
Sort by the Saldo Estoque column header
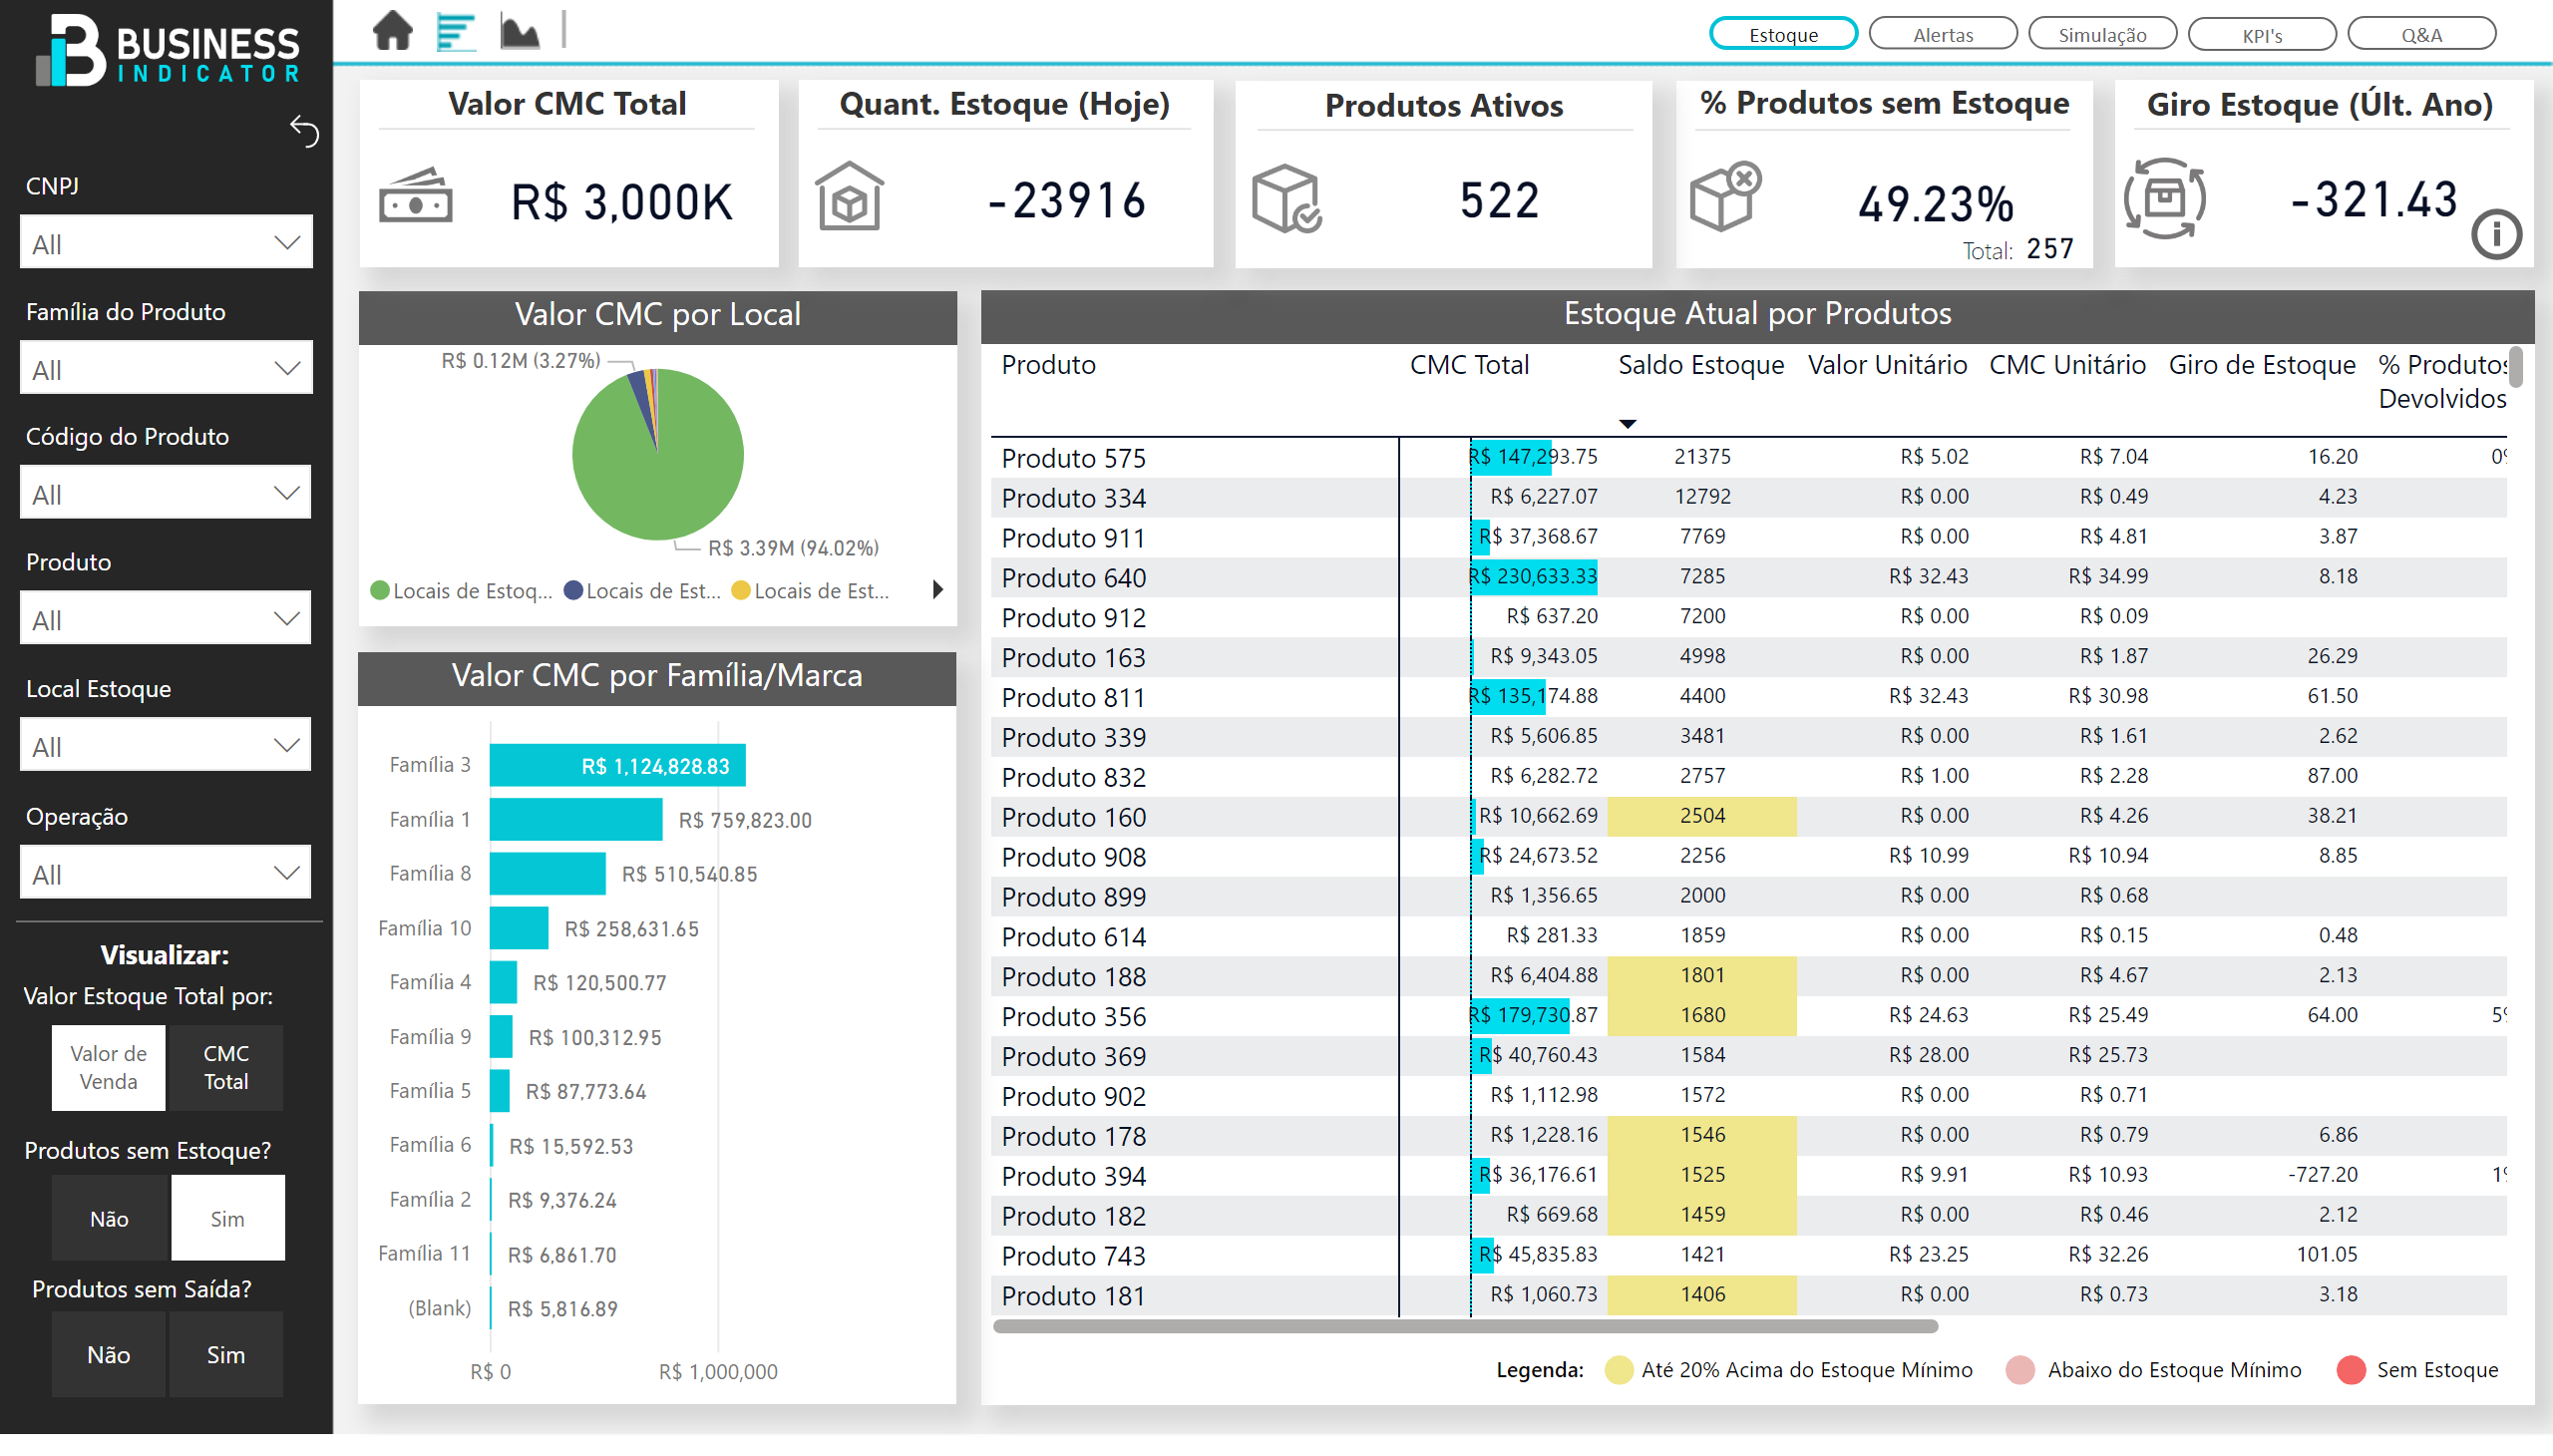click(x=1700, y=365)
